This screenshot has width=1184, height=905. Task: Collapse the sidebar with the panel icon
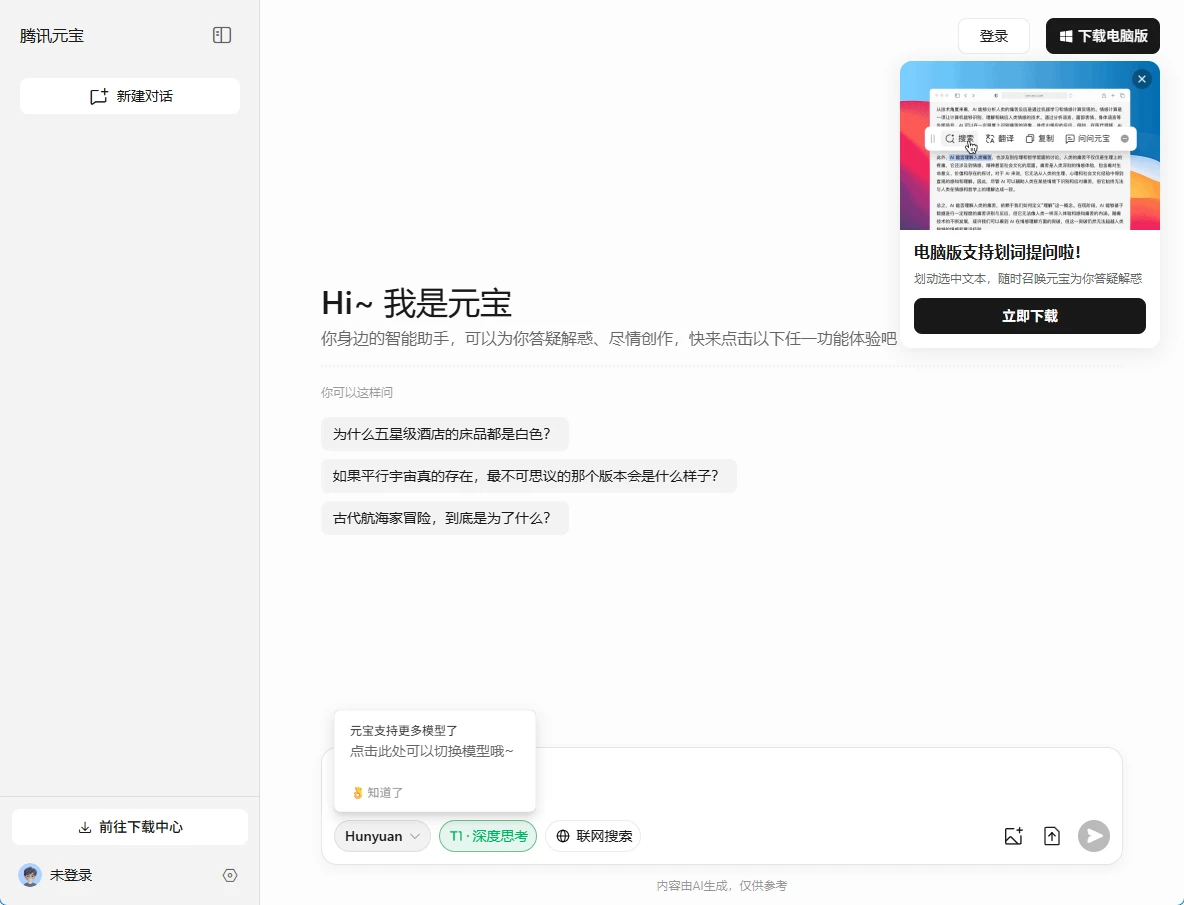222,36
